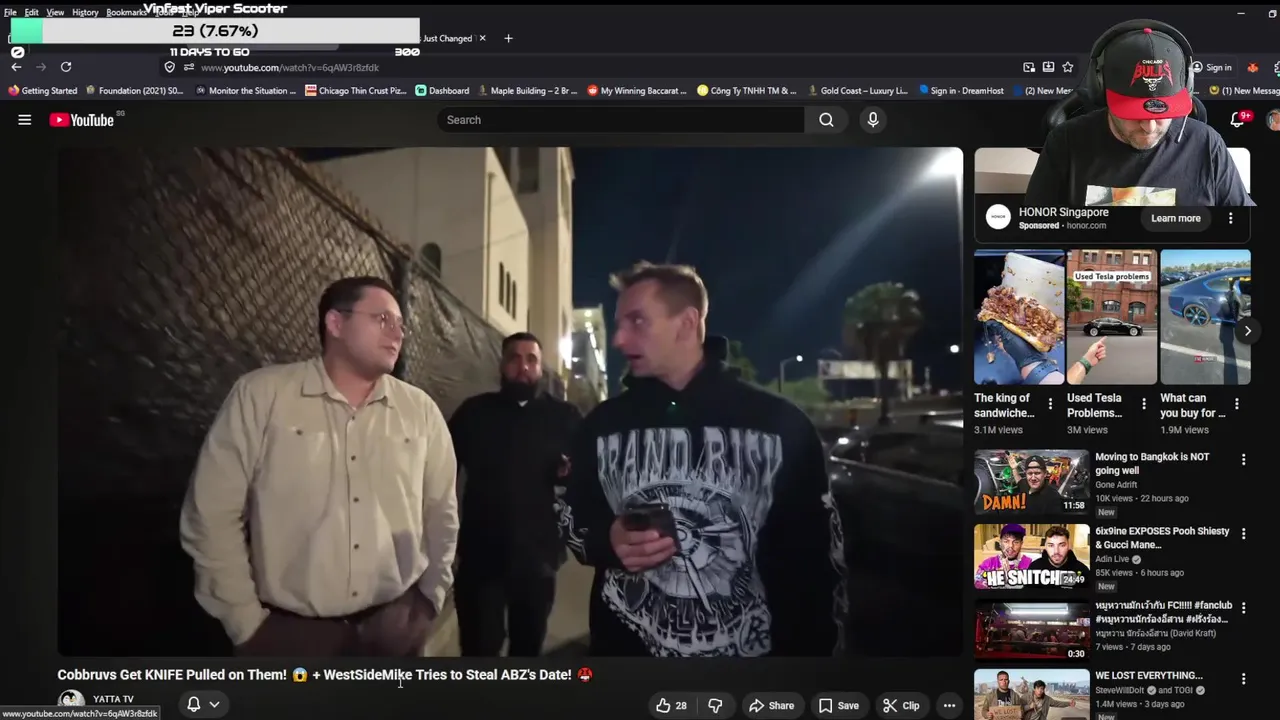Open '6ix9ine EXPOSES Pooh Shiesty' thumbnail
The image size is (1280, 720).
1032,556
